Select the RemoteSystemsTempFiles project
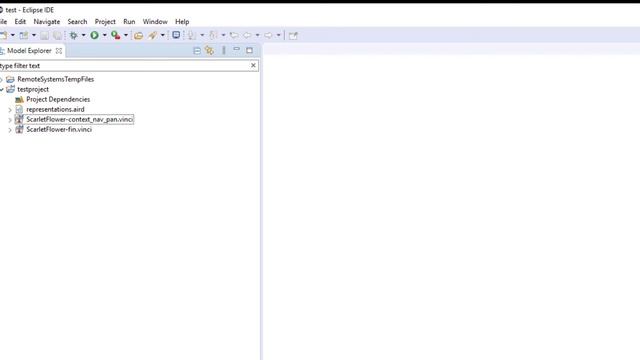This screenshot has width=640, height=360. tap(56, 79)
